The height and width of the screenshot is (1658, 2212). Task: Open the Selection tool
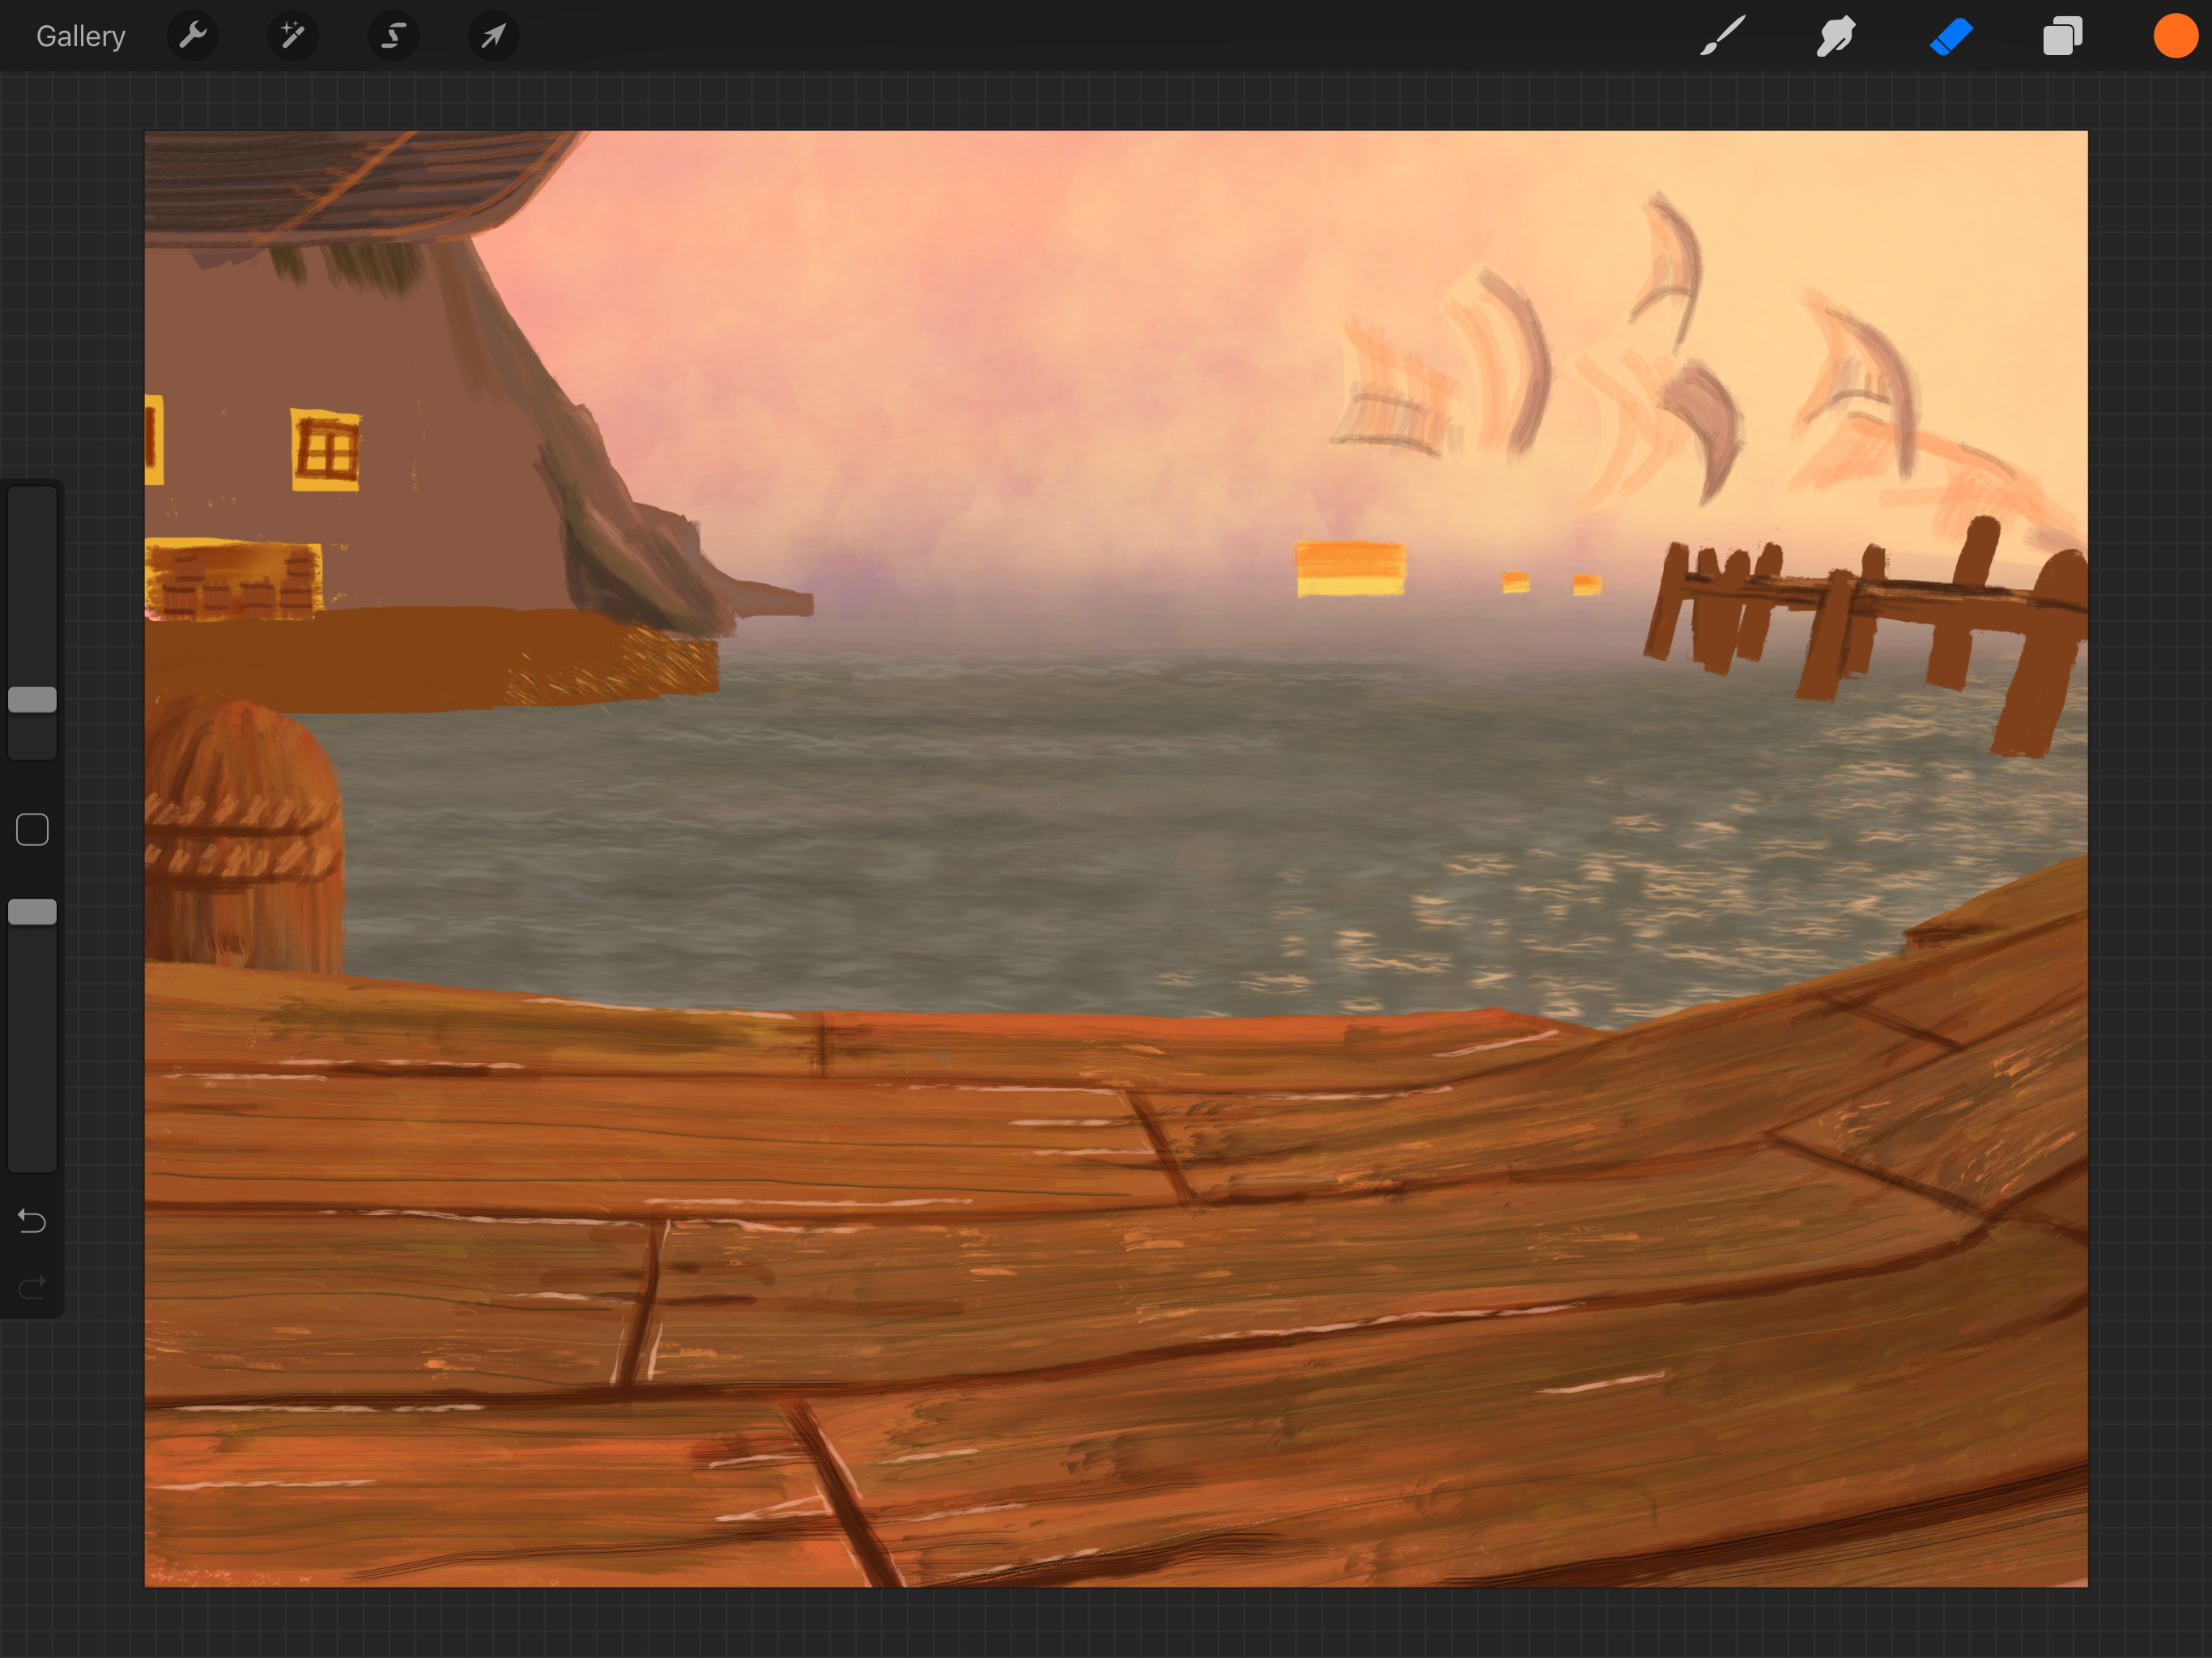(393, 36)
